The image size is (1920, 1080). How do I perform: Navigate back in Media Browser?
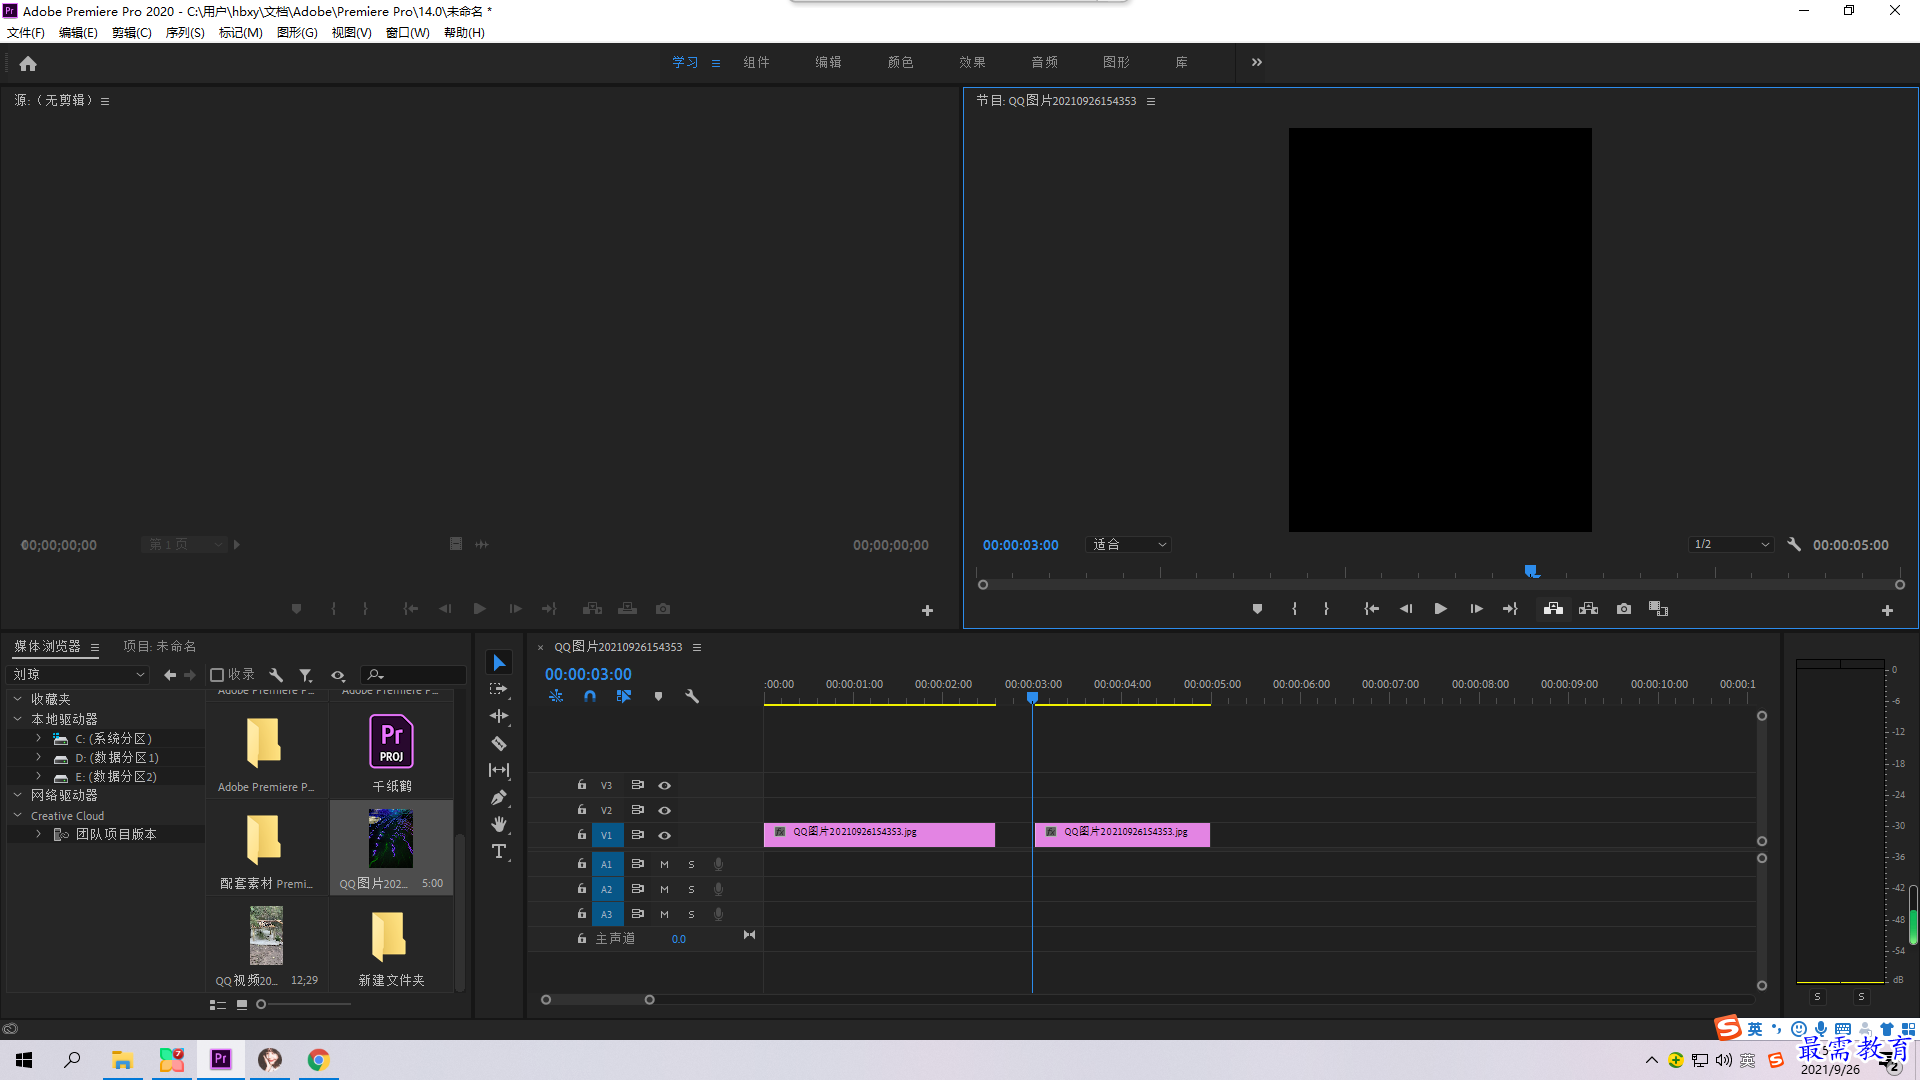tap(170, 675)
